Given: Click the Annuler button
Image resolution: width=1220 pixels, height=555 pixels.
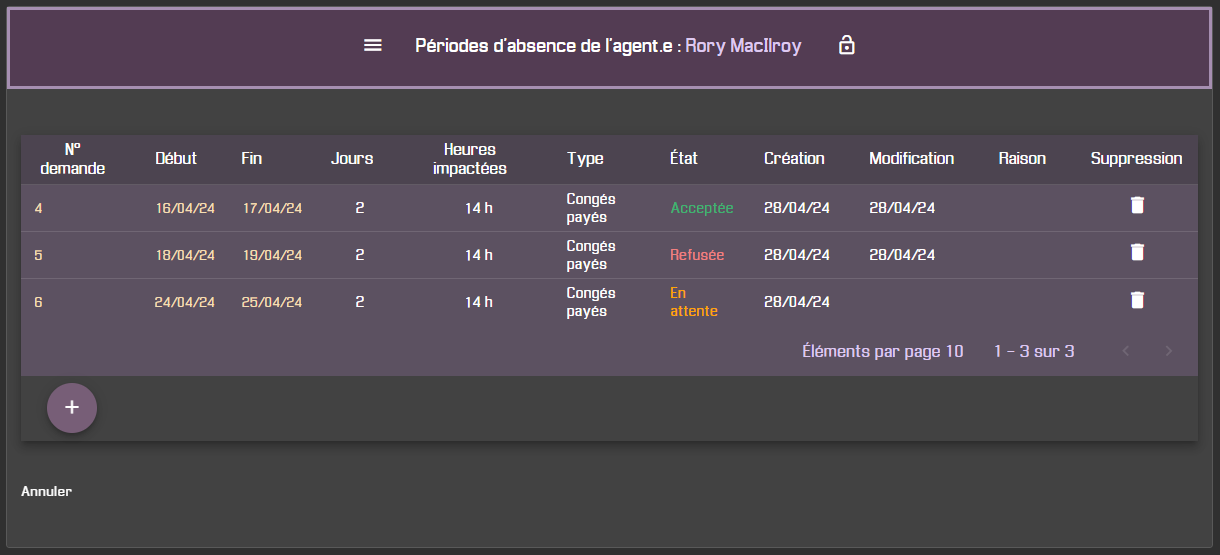Looking at the screenshot, I should [x=46, y=491].
